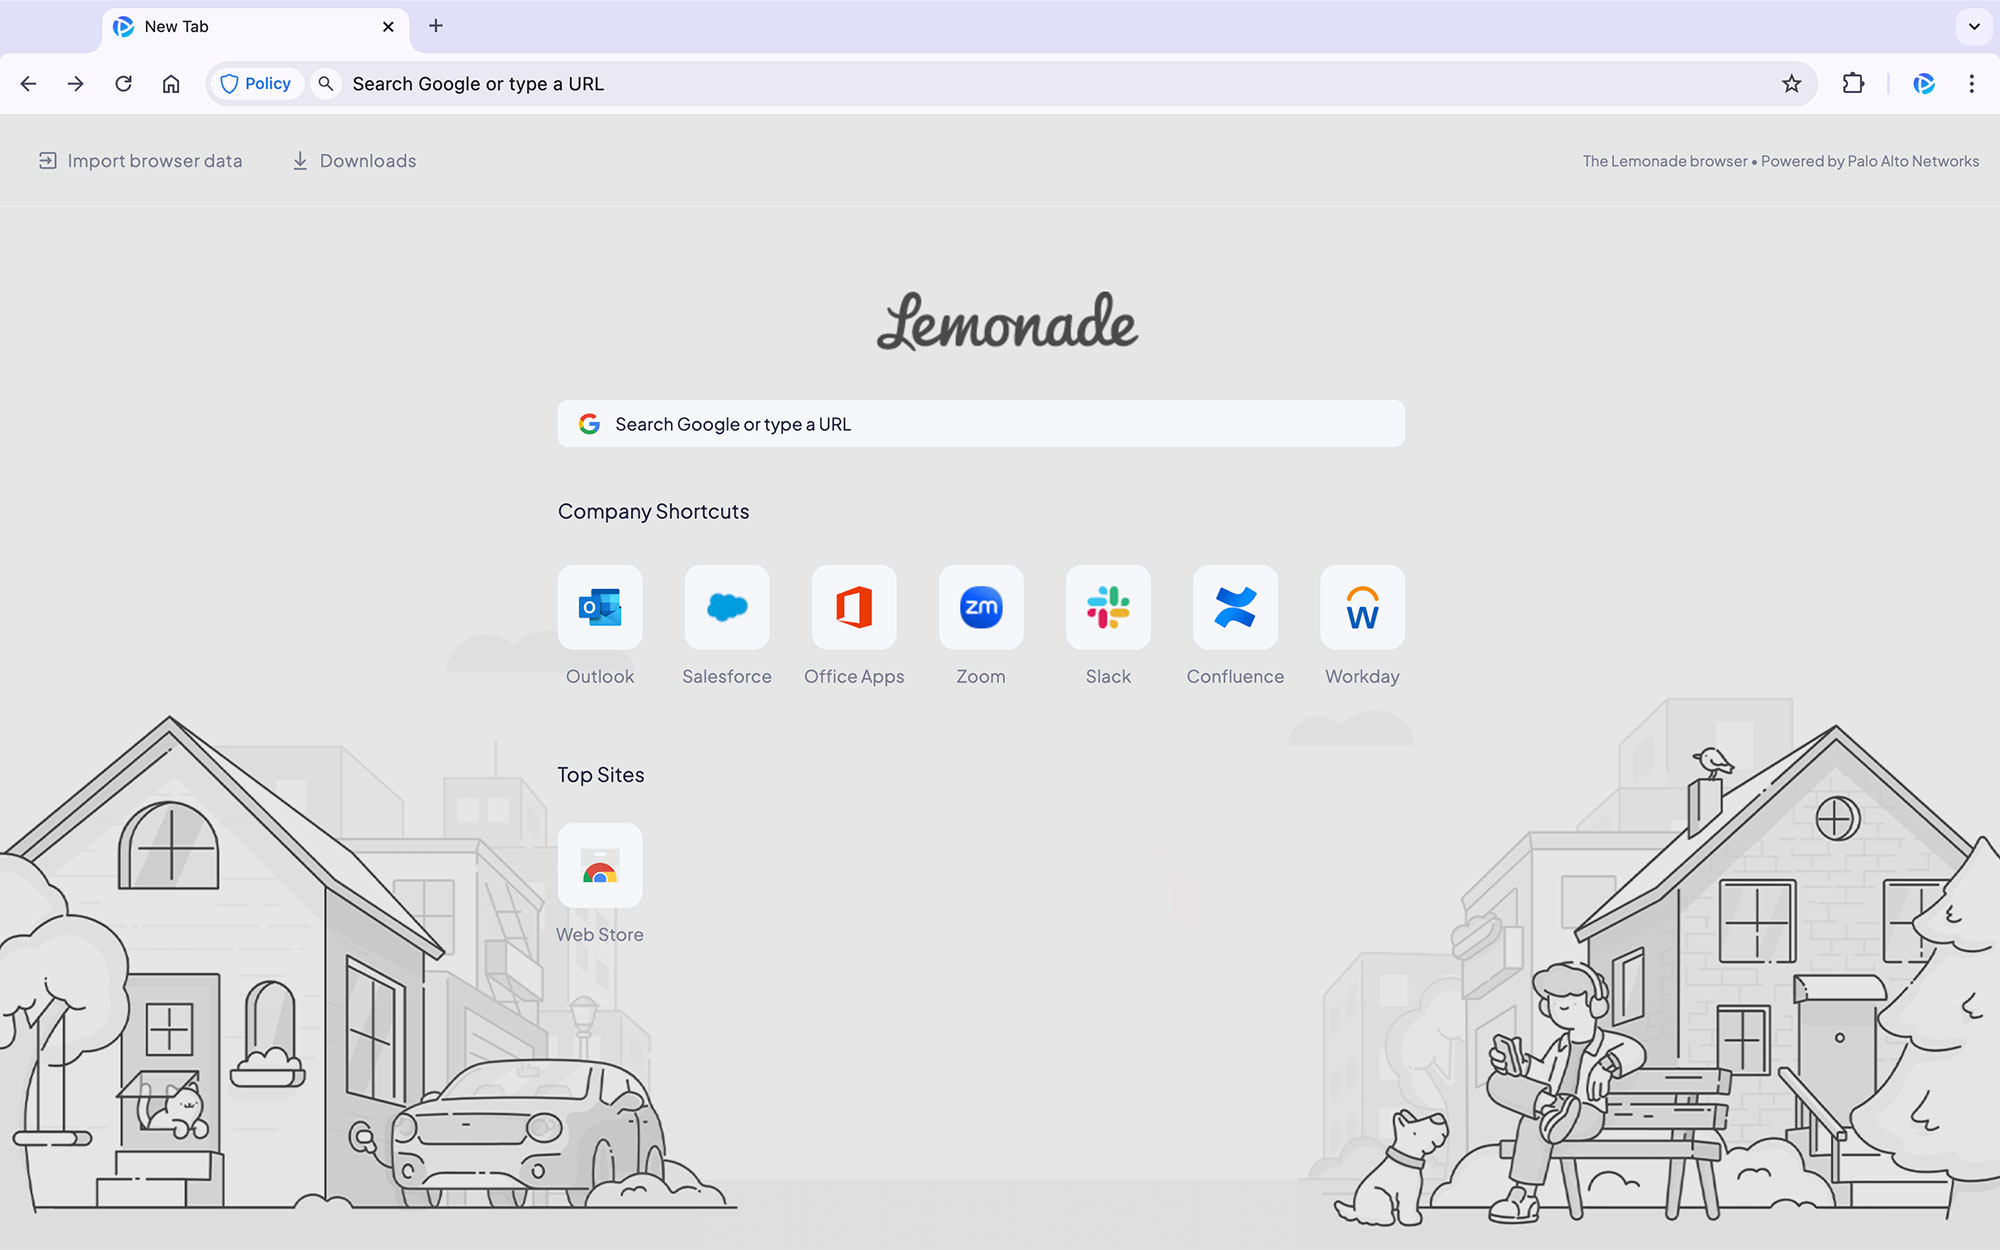Open the Workday shortcut

(x=1361, y=607)
